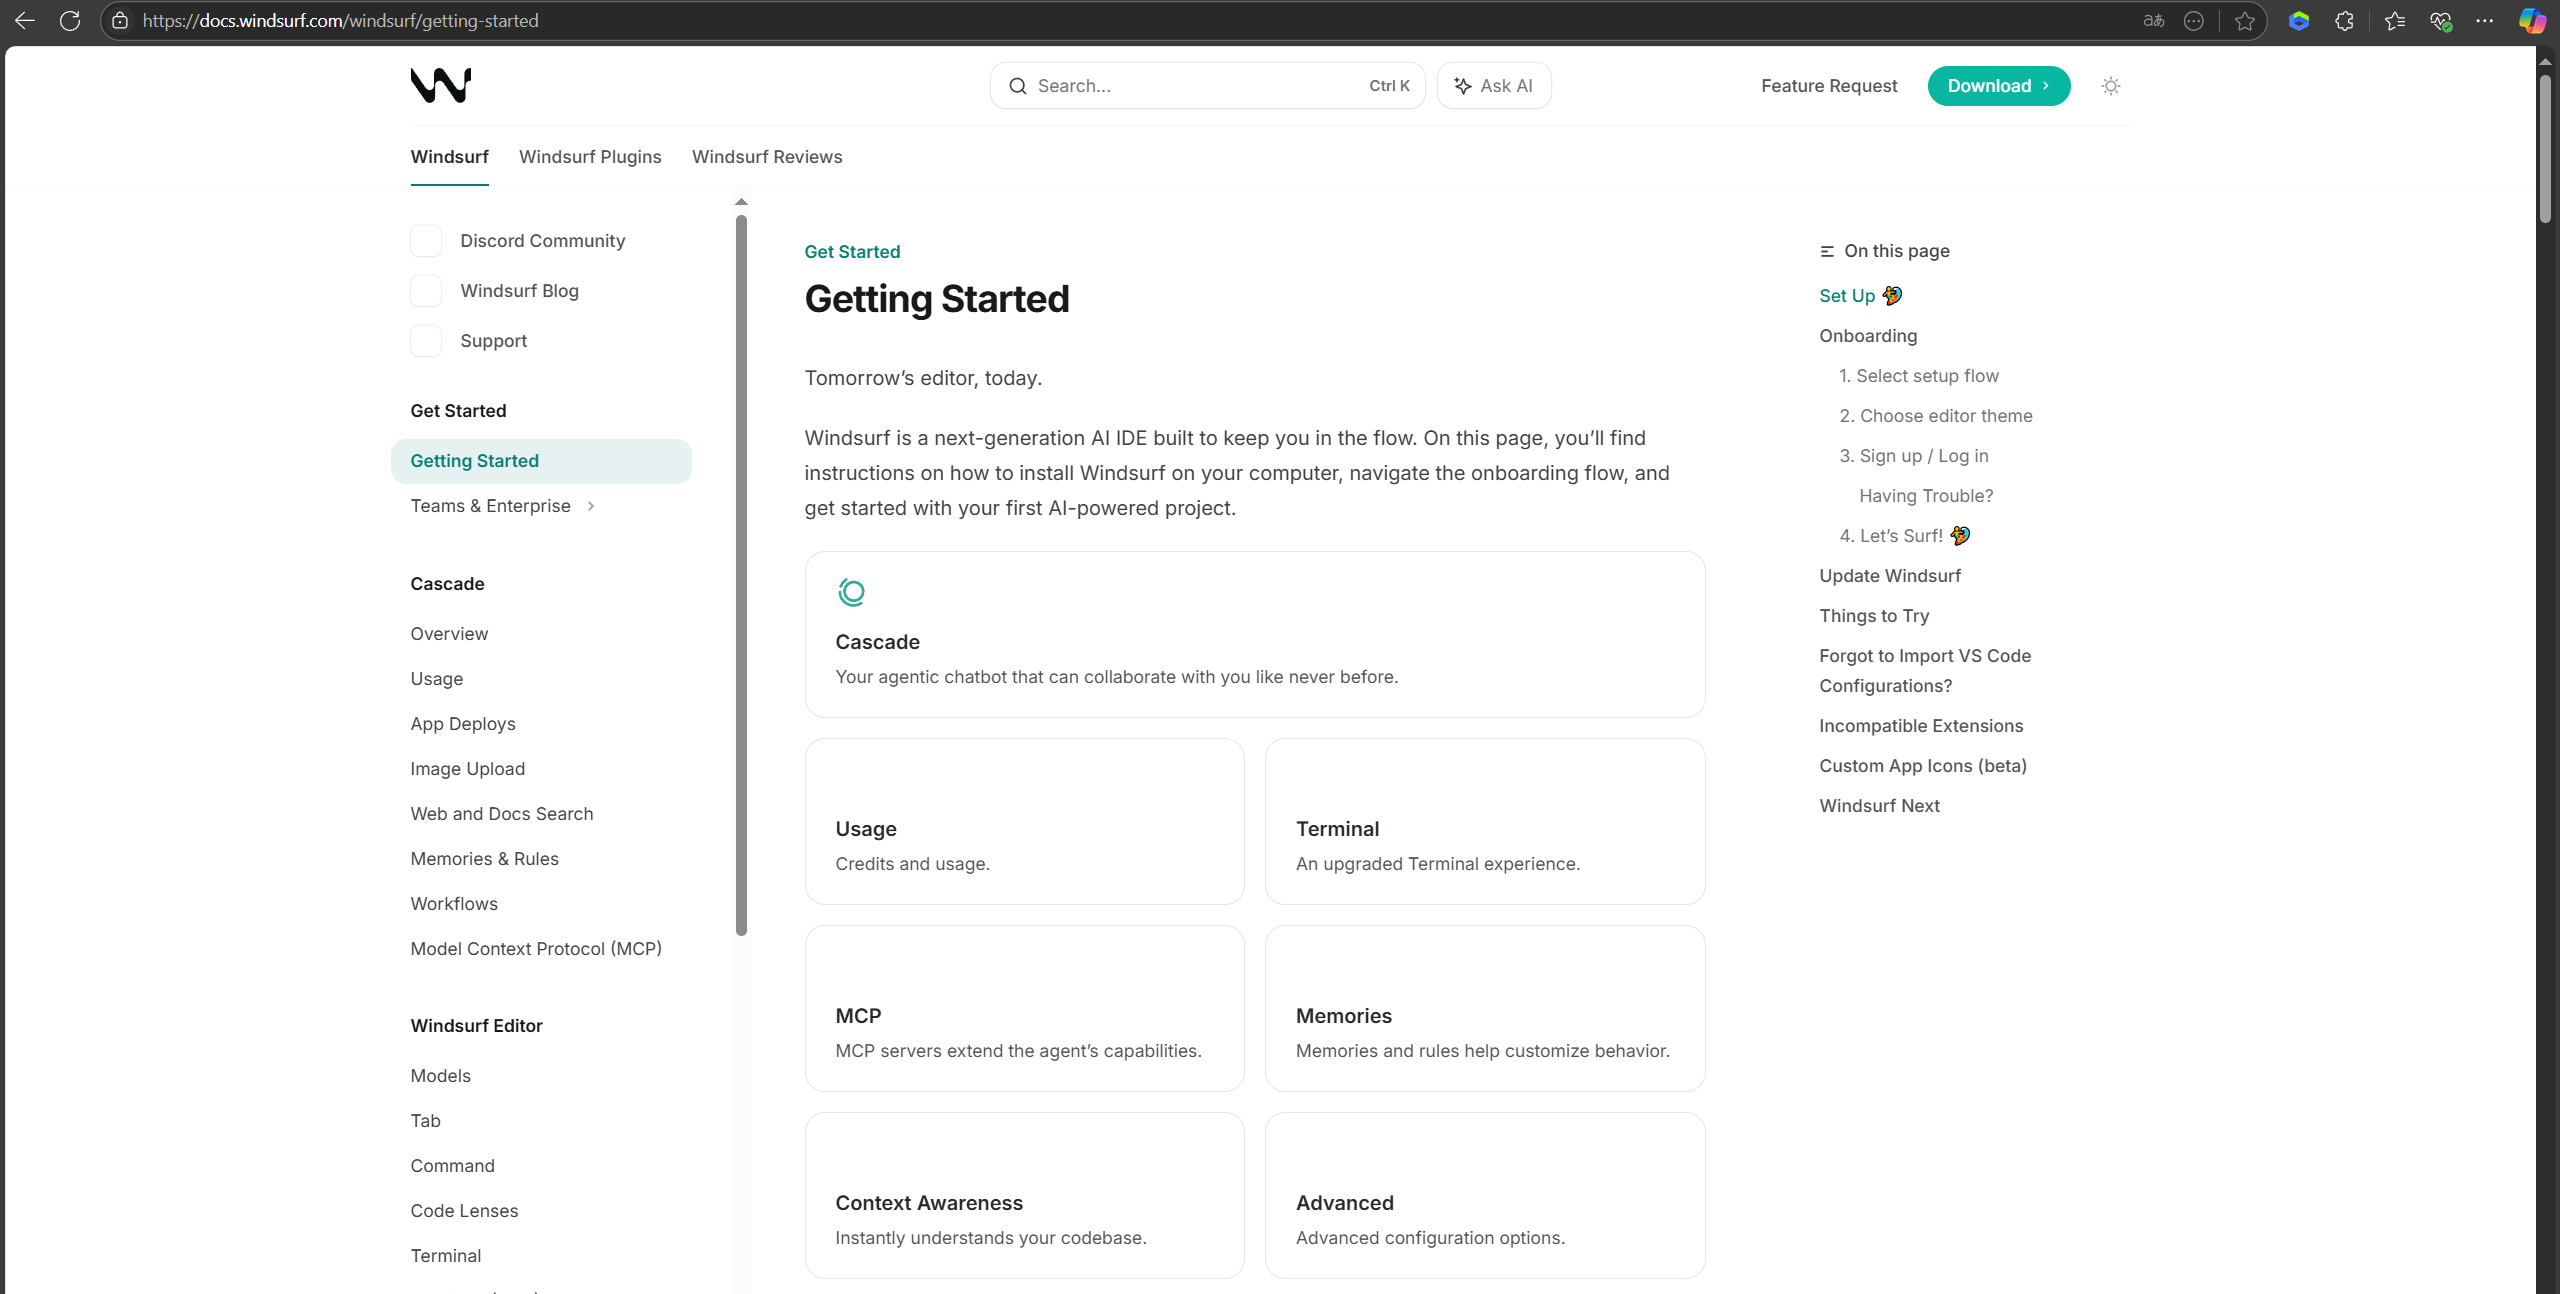Screen dimensions: 2560x1294
Task: Open Browser essentials heart icon
Action: click(2440, 21)
